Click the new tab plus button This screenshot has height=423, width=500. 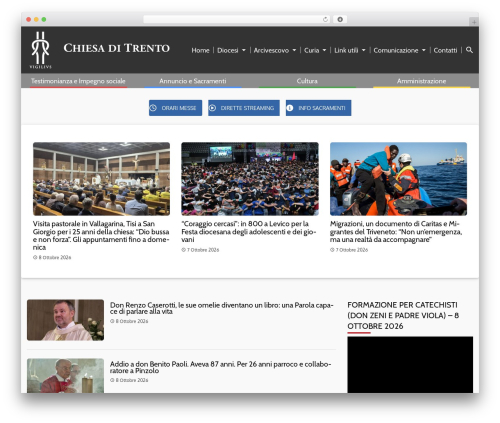[474, 22]
